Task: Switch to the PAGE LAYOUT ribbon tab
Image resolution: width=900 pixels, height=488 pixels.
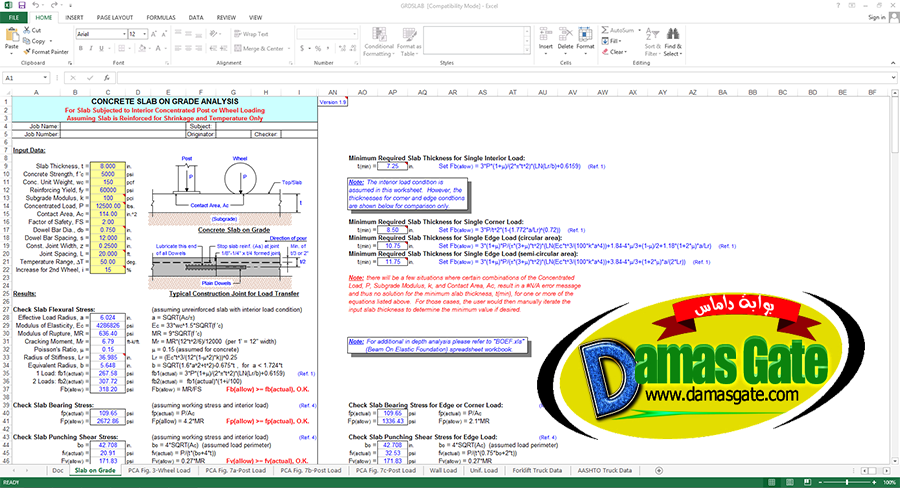Action: (x=115, y=18)
